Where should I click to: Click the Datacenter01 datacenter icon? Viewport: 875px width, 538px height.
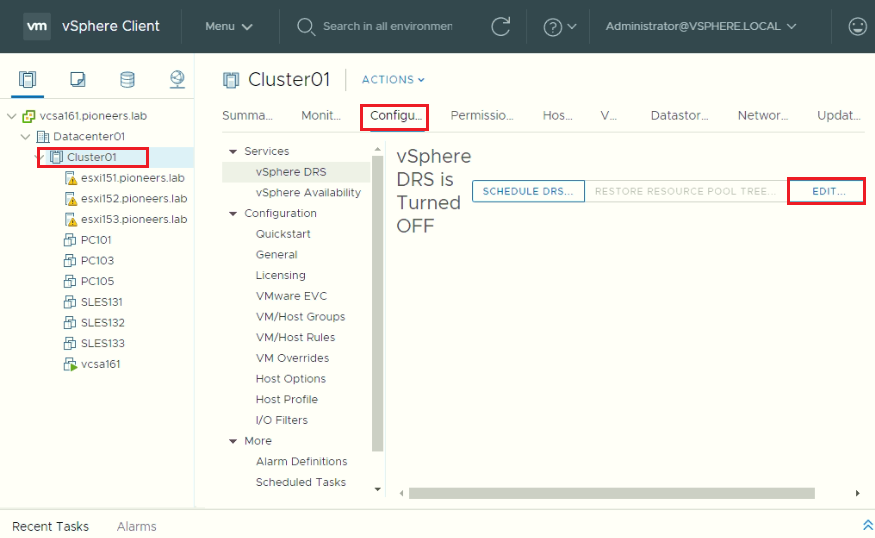(42, 137)
